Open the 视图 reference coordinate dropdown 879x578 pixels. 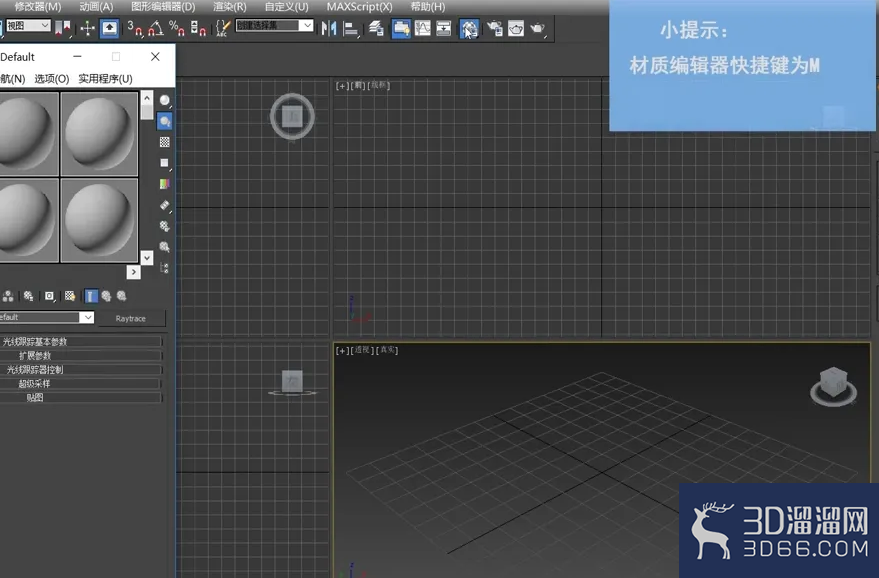coord(28,25)
